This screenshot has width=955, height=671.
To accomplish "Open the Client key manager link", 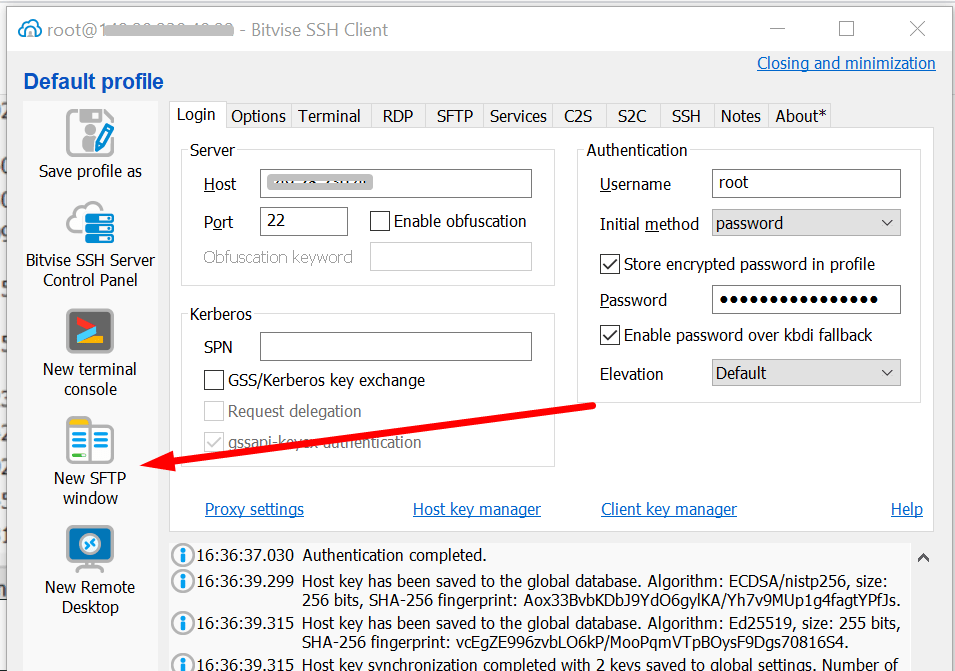I will (669, 509).
